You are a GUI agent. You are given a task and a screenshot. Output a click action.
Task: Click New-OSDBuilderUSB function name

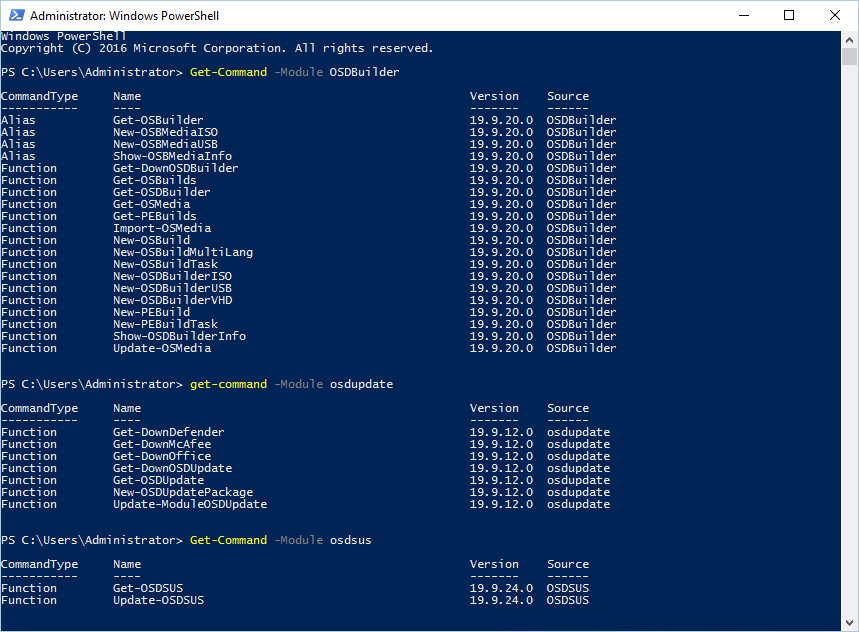172,289
